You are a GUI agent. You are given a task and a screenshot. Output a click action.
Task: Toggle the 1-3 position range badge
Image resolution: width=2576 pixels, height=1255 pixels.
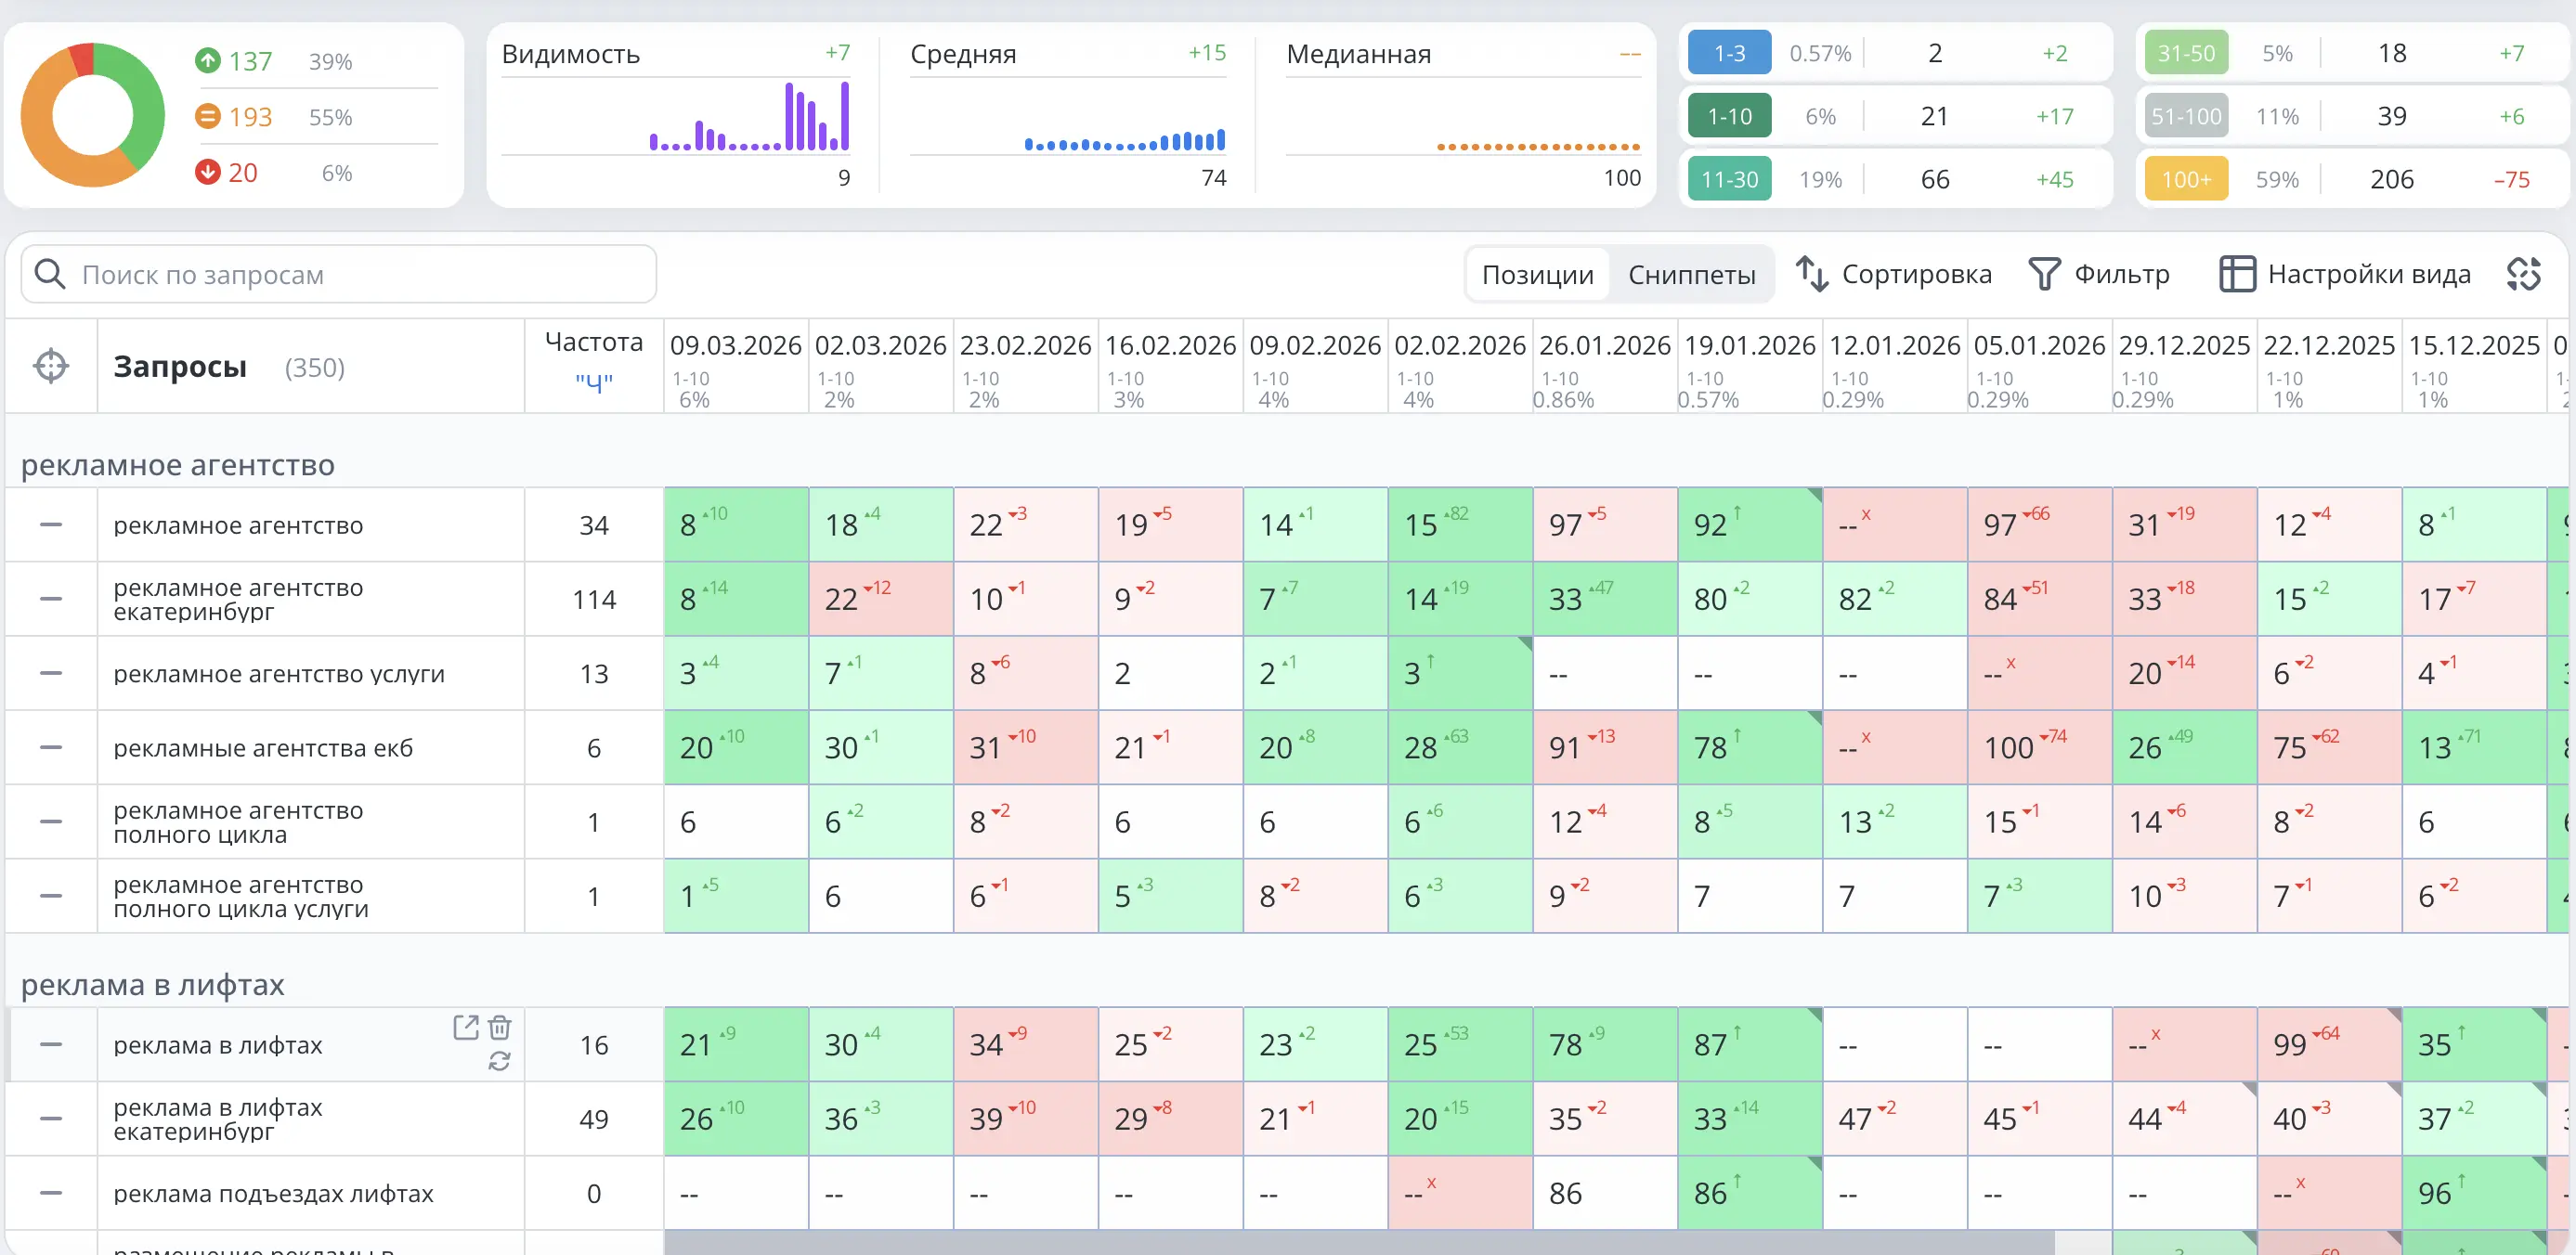click(1729, 53)
